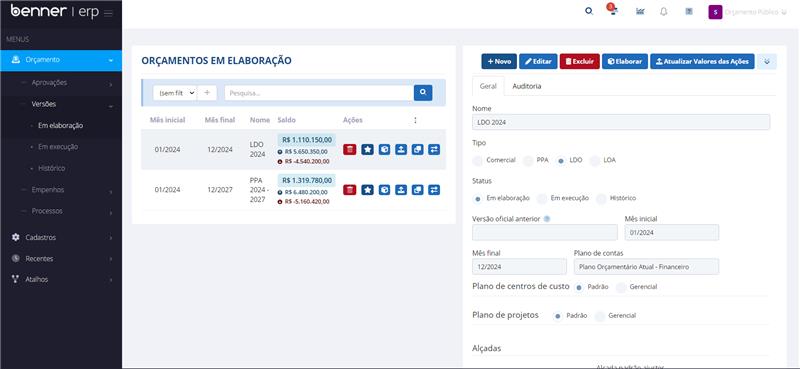Screen dimensions: 800x369
Task: Click cube elaborate icon in LDO 2024 row
Action: [385, 150]
